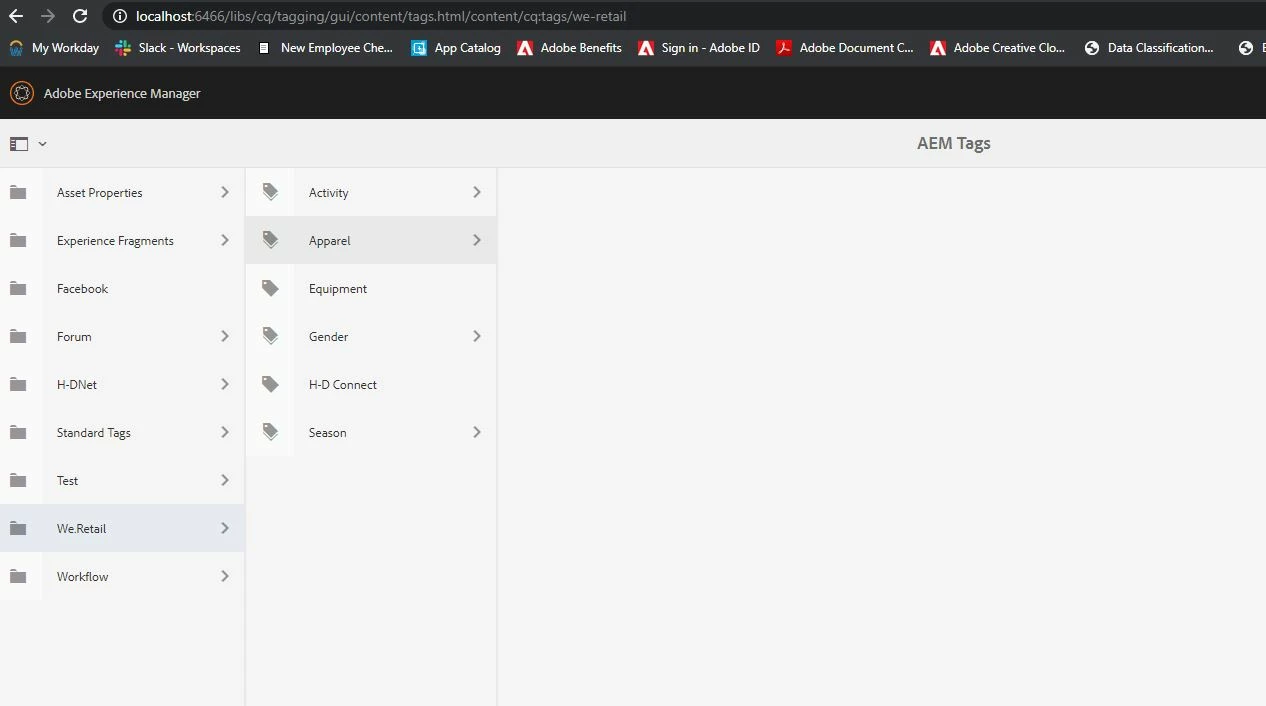Expand the Workflow chevron
This screenshot has width=1266, height=706.
(x=225, y=576)
